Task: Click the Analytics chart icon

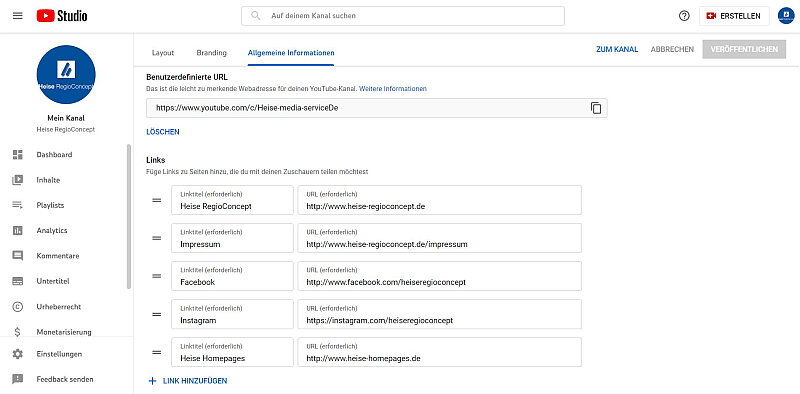Action: [x=18, y=231]
